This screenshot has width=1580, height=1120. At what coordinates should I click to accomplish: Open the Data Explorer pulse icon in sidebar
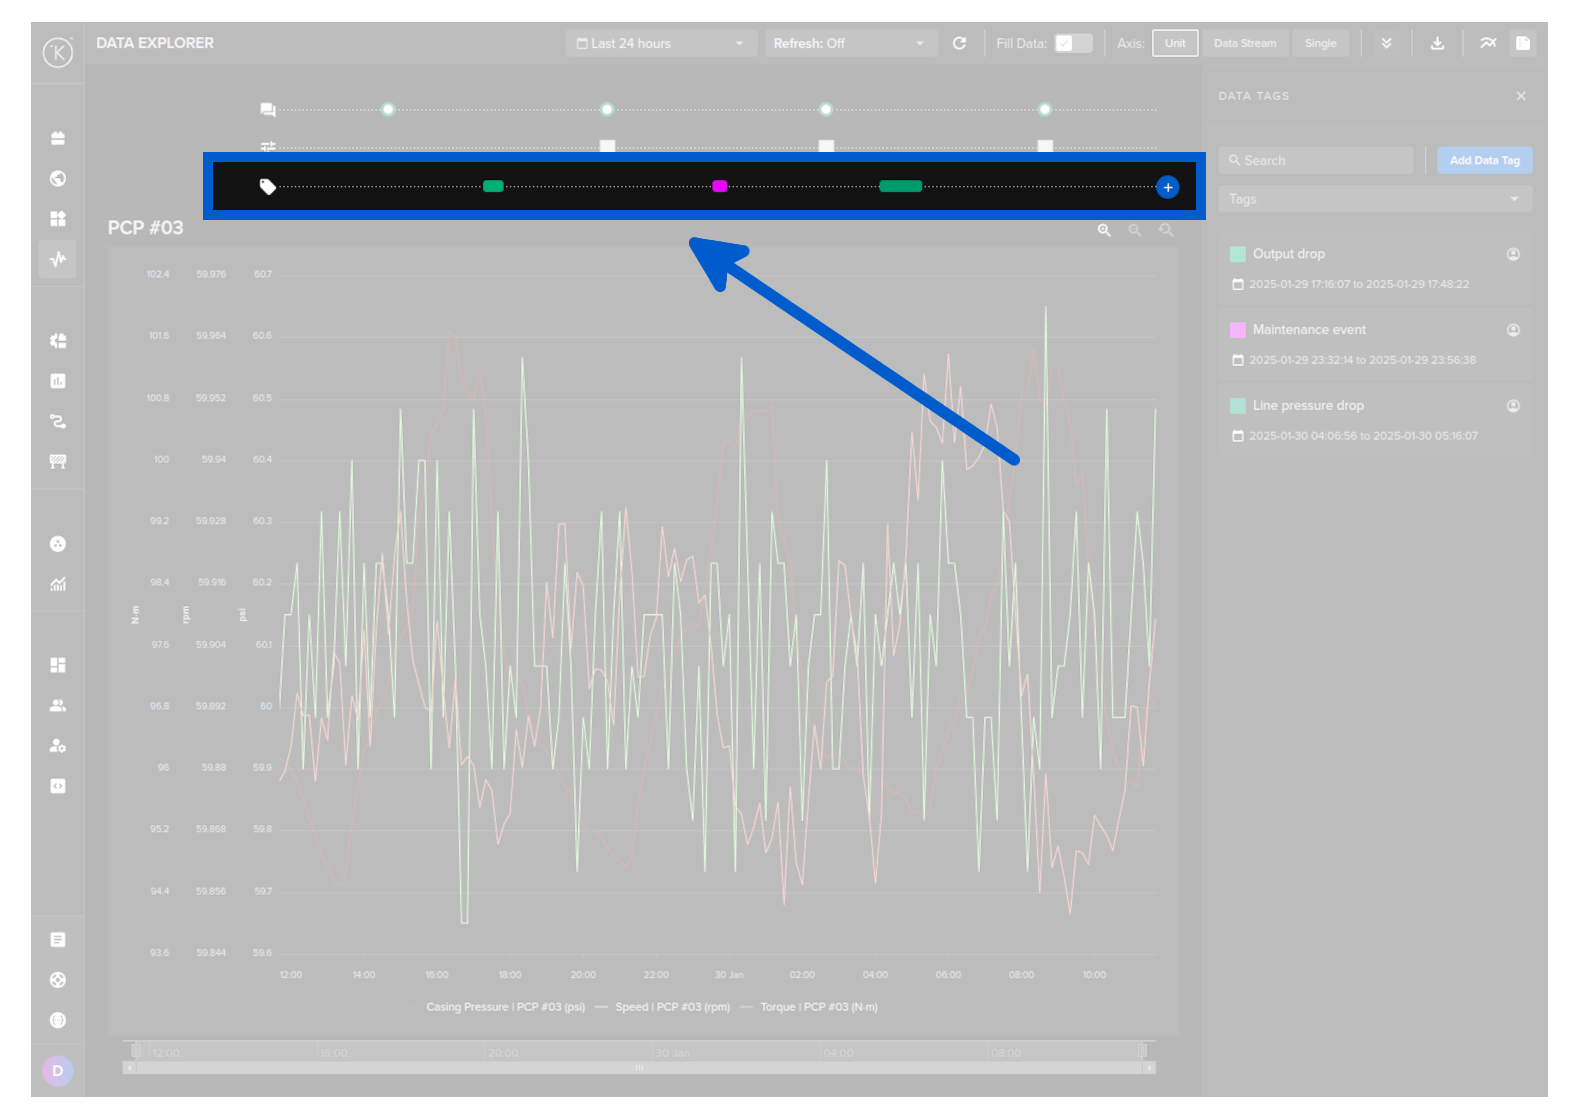point(58,259)
